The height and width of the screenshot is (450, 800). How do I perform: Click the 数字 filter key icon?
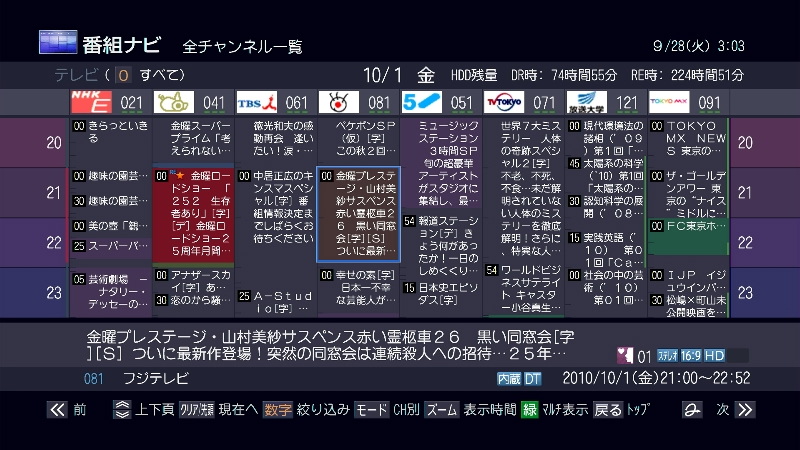coord(278,410)
